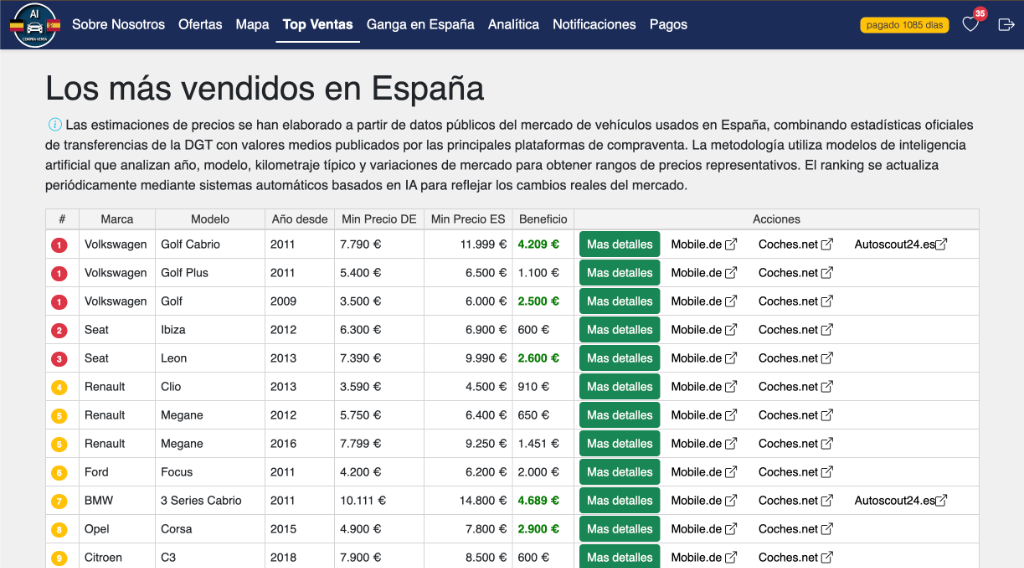Click the AI car logo in navbar

[35, 24]
